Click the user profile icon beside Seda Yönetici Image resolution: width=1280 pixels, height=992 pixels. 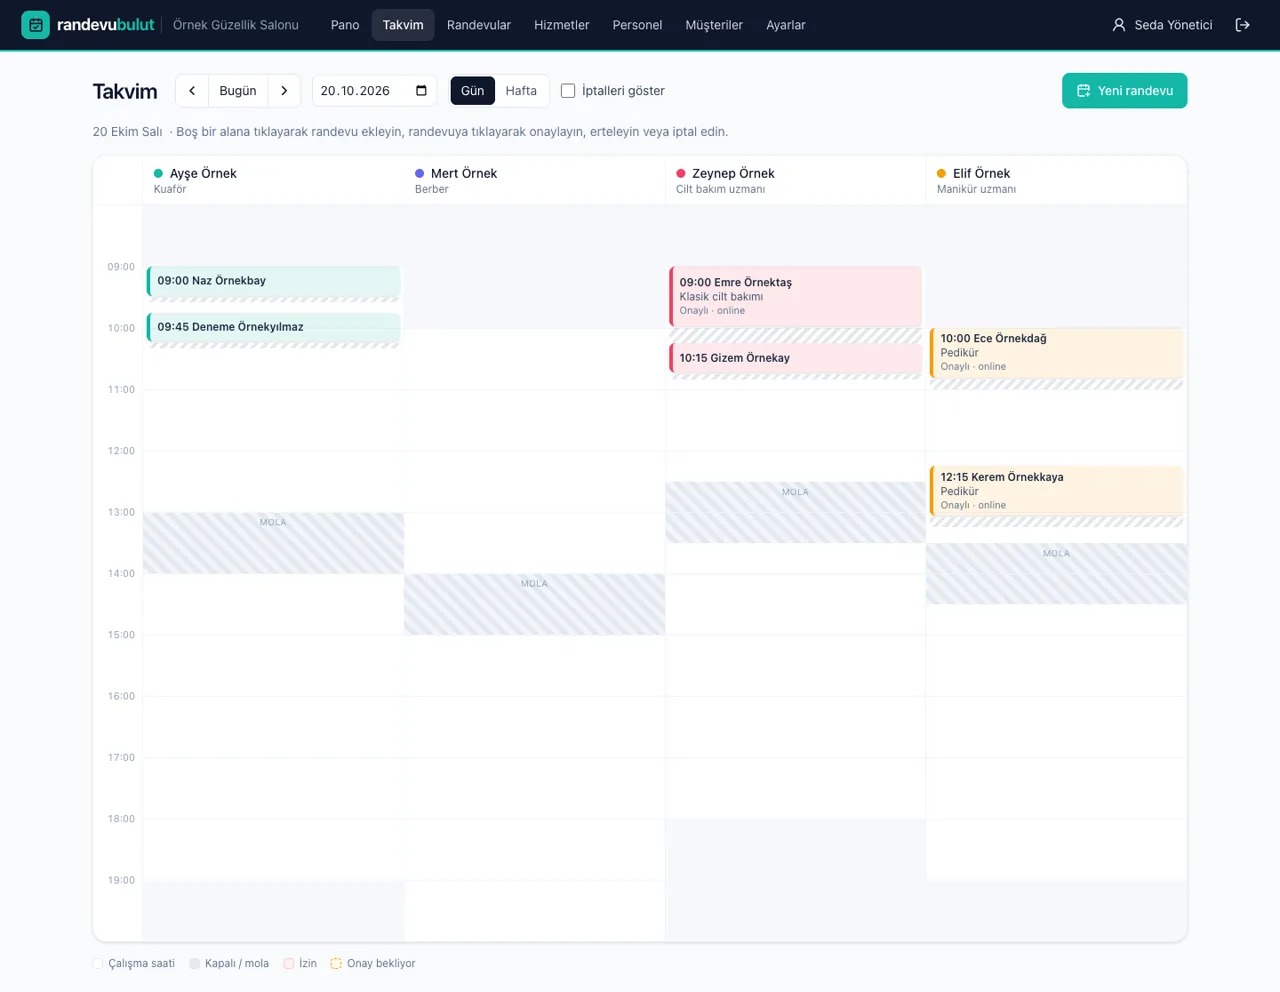1119,25
